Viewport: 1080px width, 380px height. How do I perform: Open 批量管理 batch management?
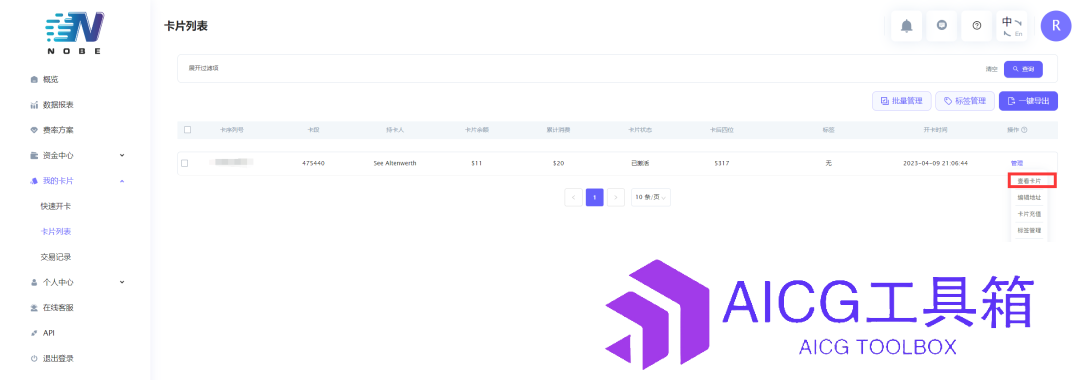tap(902, 101)
